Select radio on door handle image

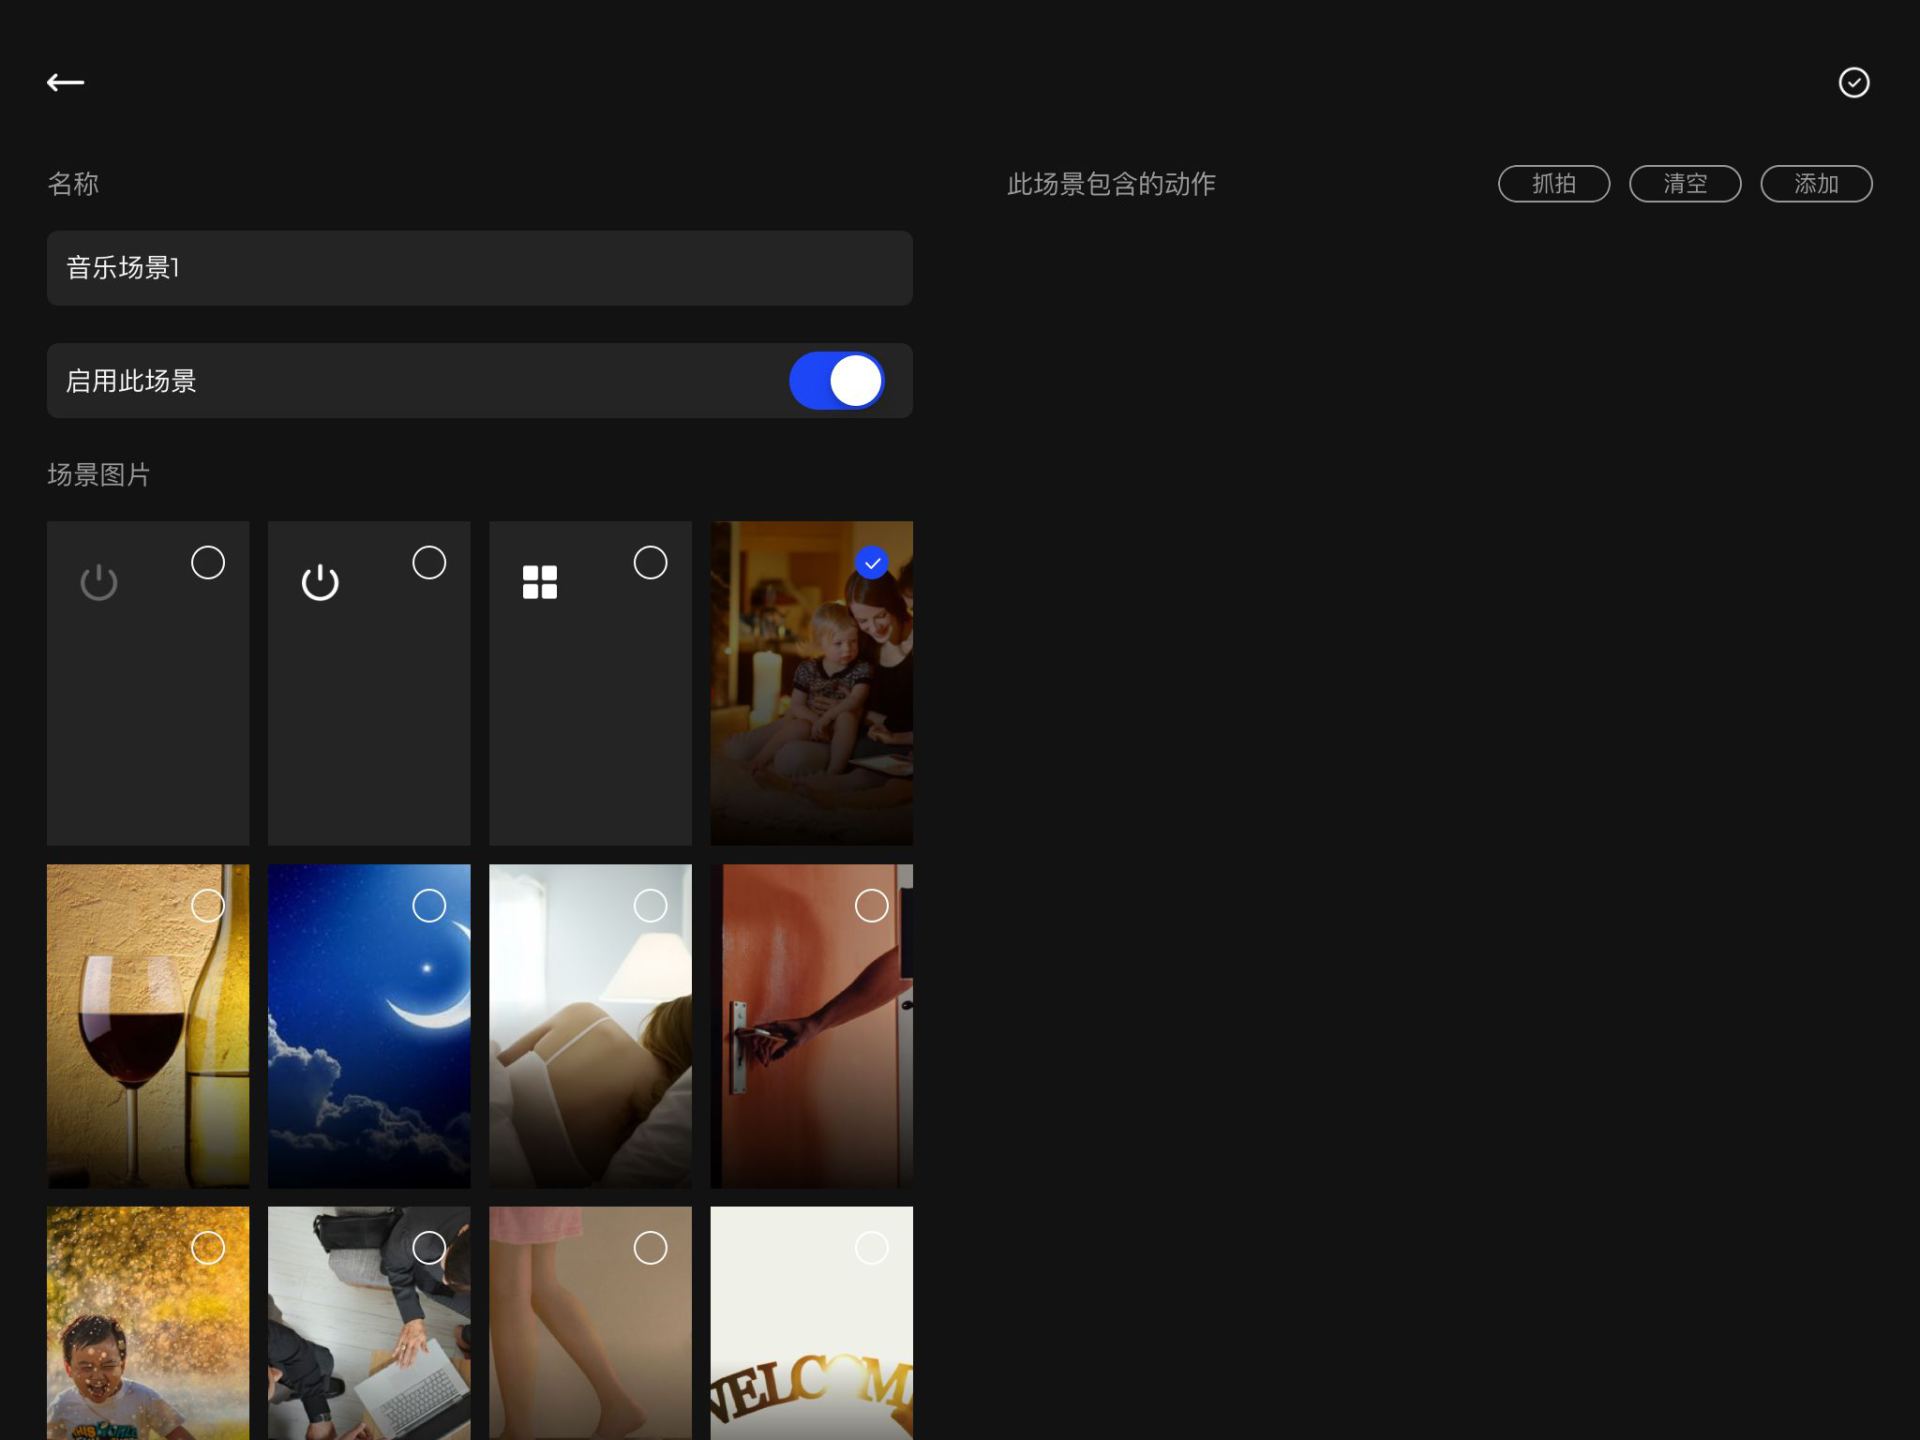[x=872, y=906]
